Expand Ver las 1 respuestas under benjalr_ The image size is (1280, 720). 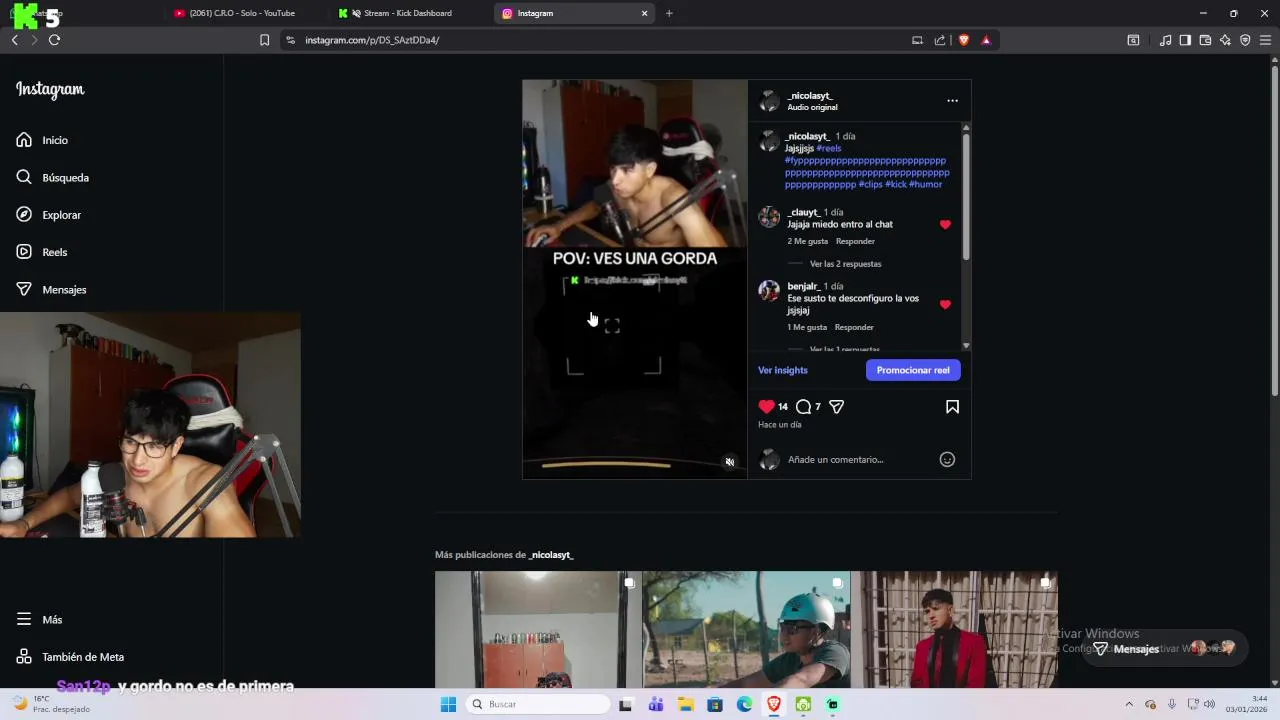(845, 349)
